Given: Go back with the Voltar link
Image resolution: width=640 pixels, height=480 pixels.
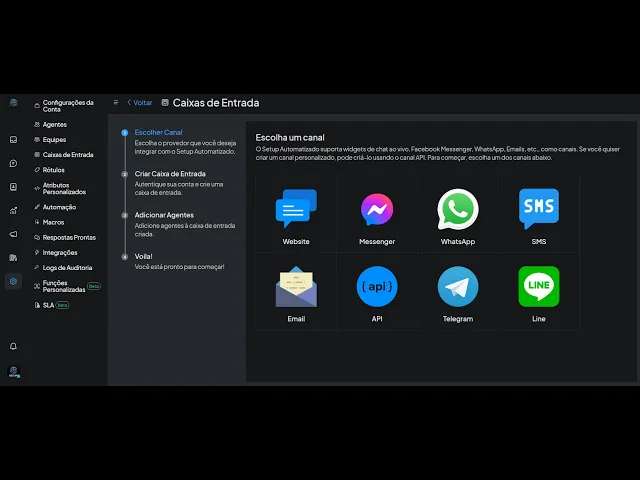Looking at the screenshot, I should [x=140, y=103].
